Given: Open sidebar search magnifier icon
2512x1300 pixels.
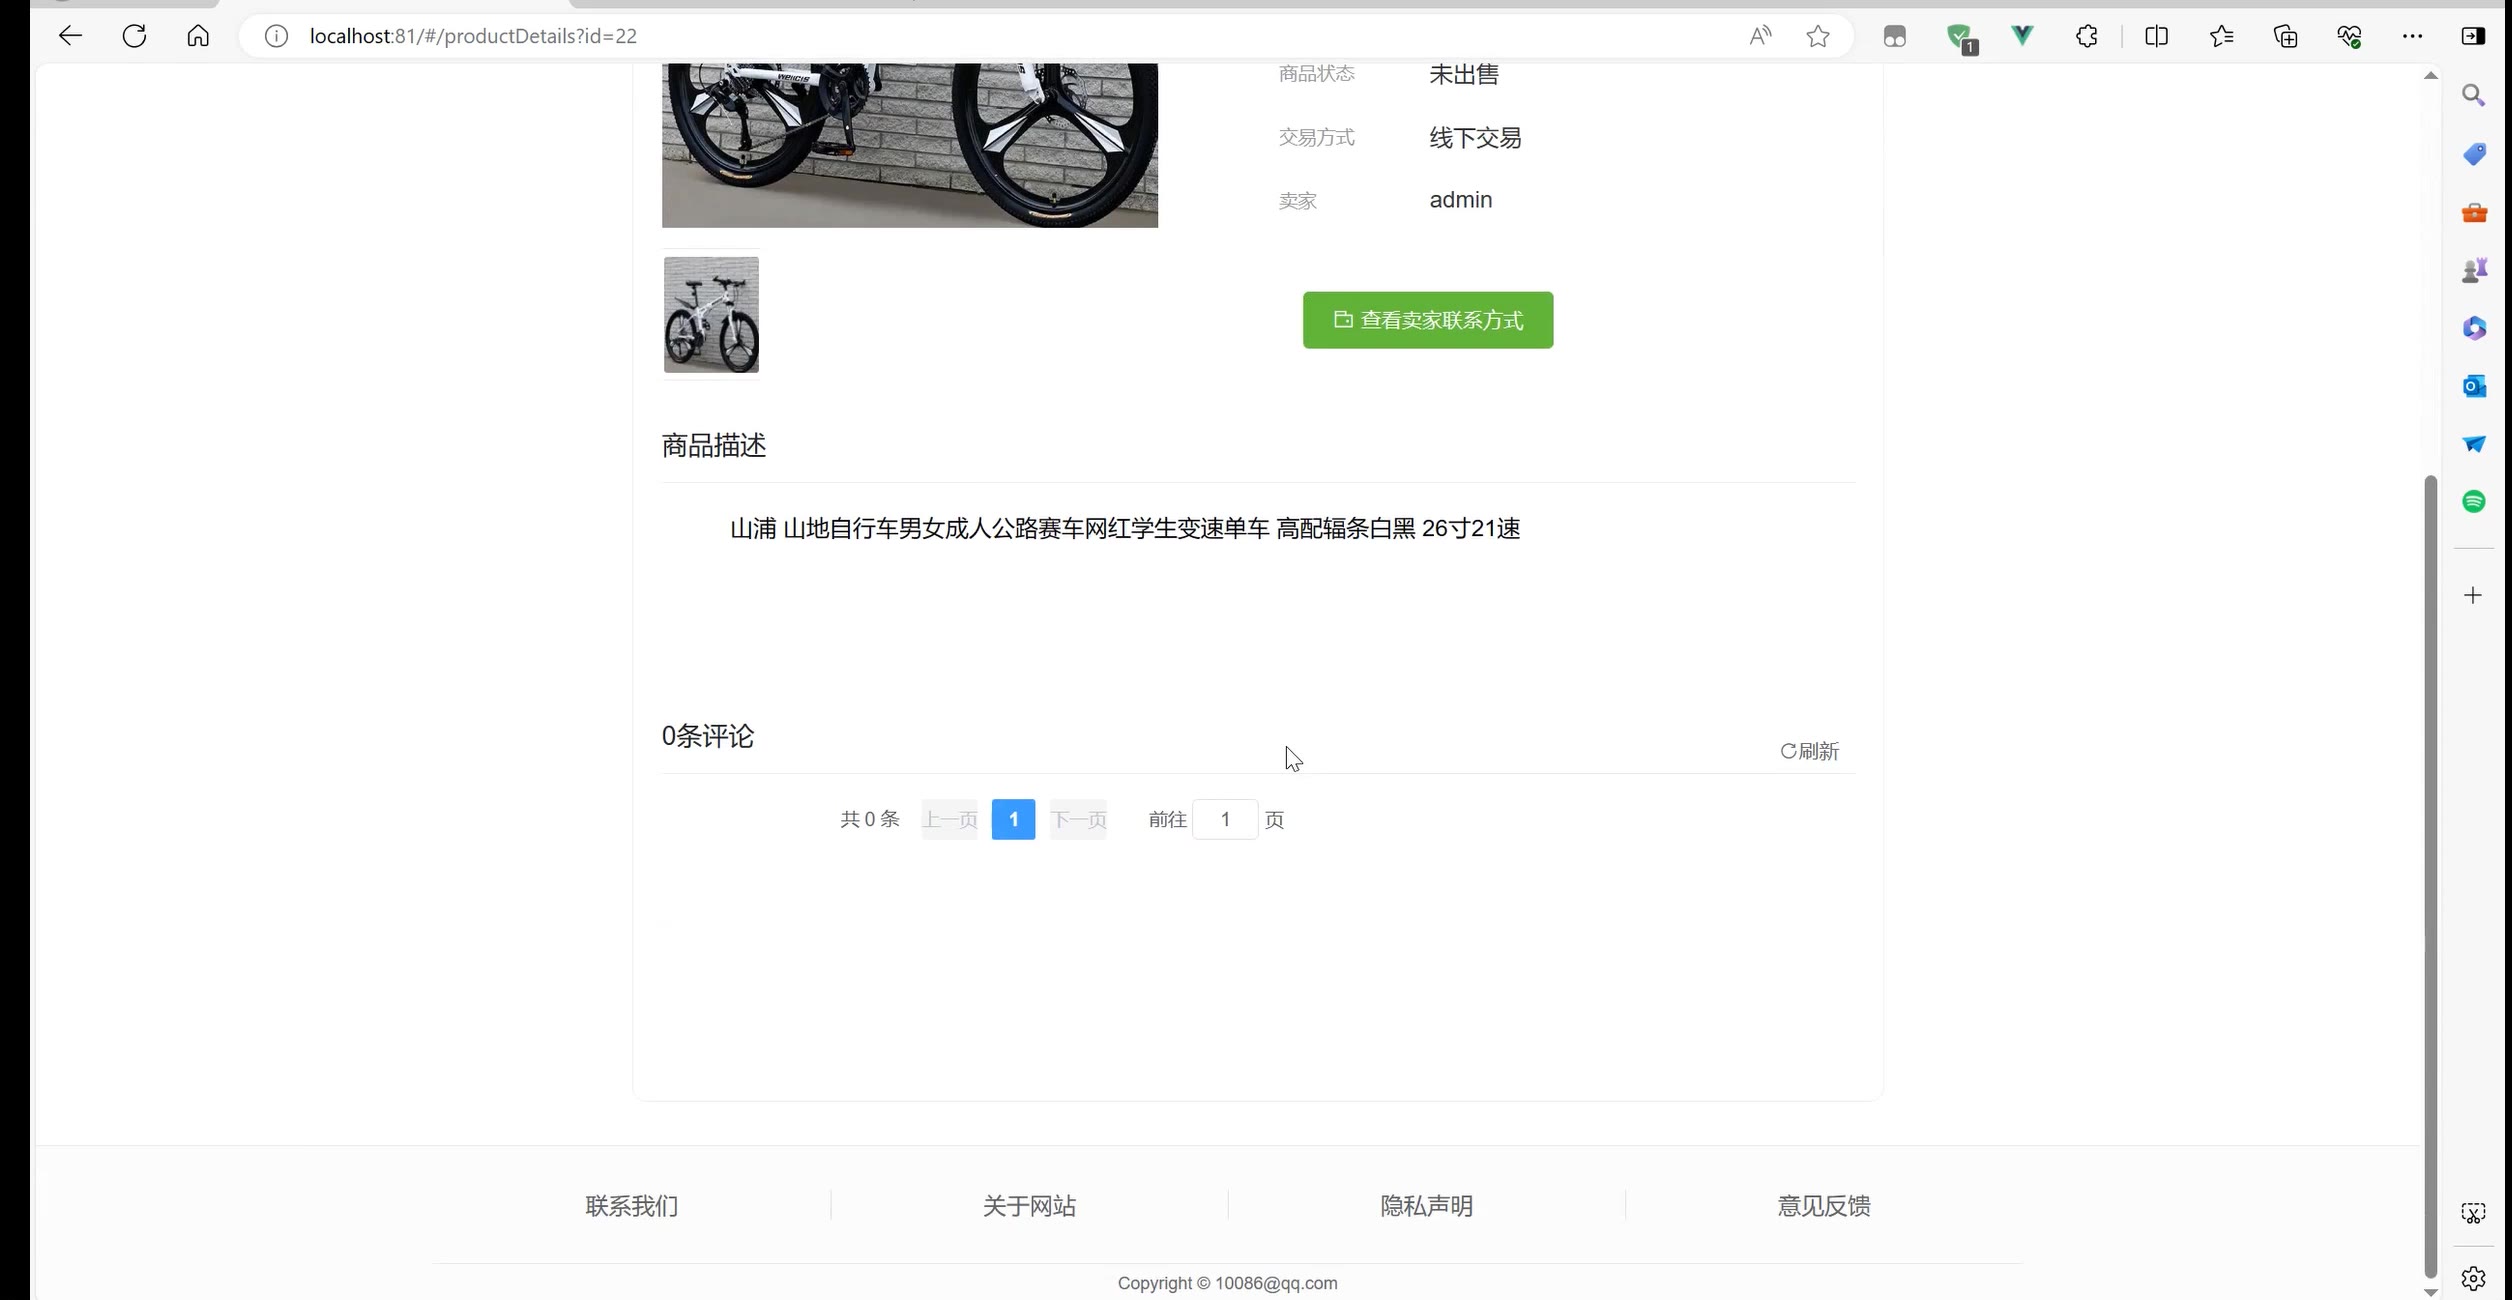Looking at the screenshot, I should click(x=2474, y=96).
